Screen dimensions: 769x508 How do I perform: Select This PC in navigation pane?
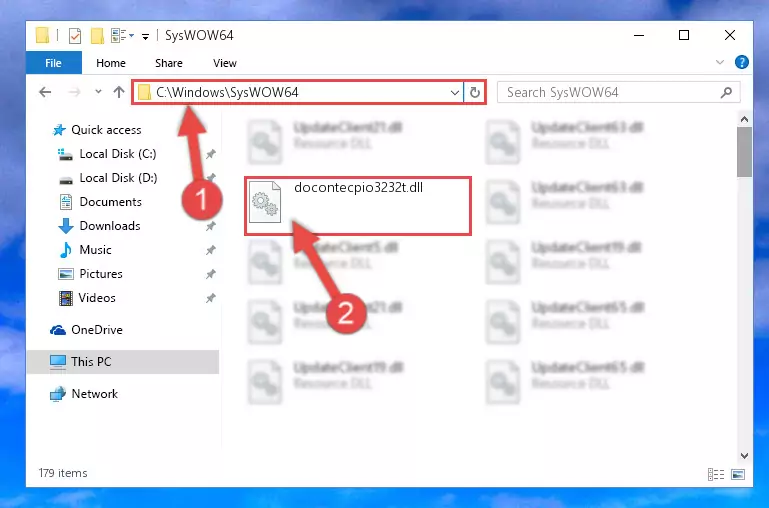123,362
